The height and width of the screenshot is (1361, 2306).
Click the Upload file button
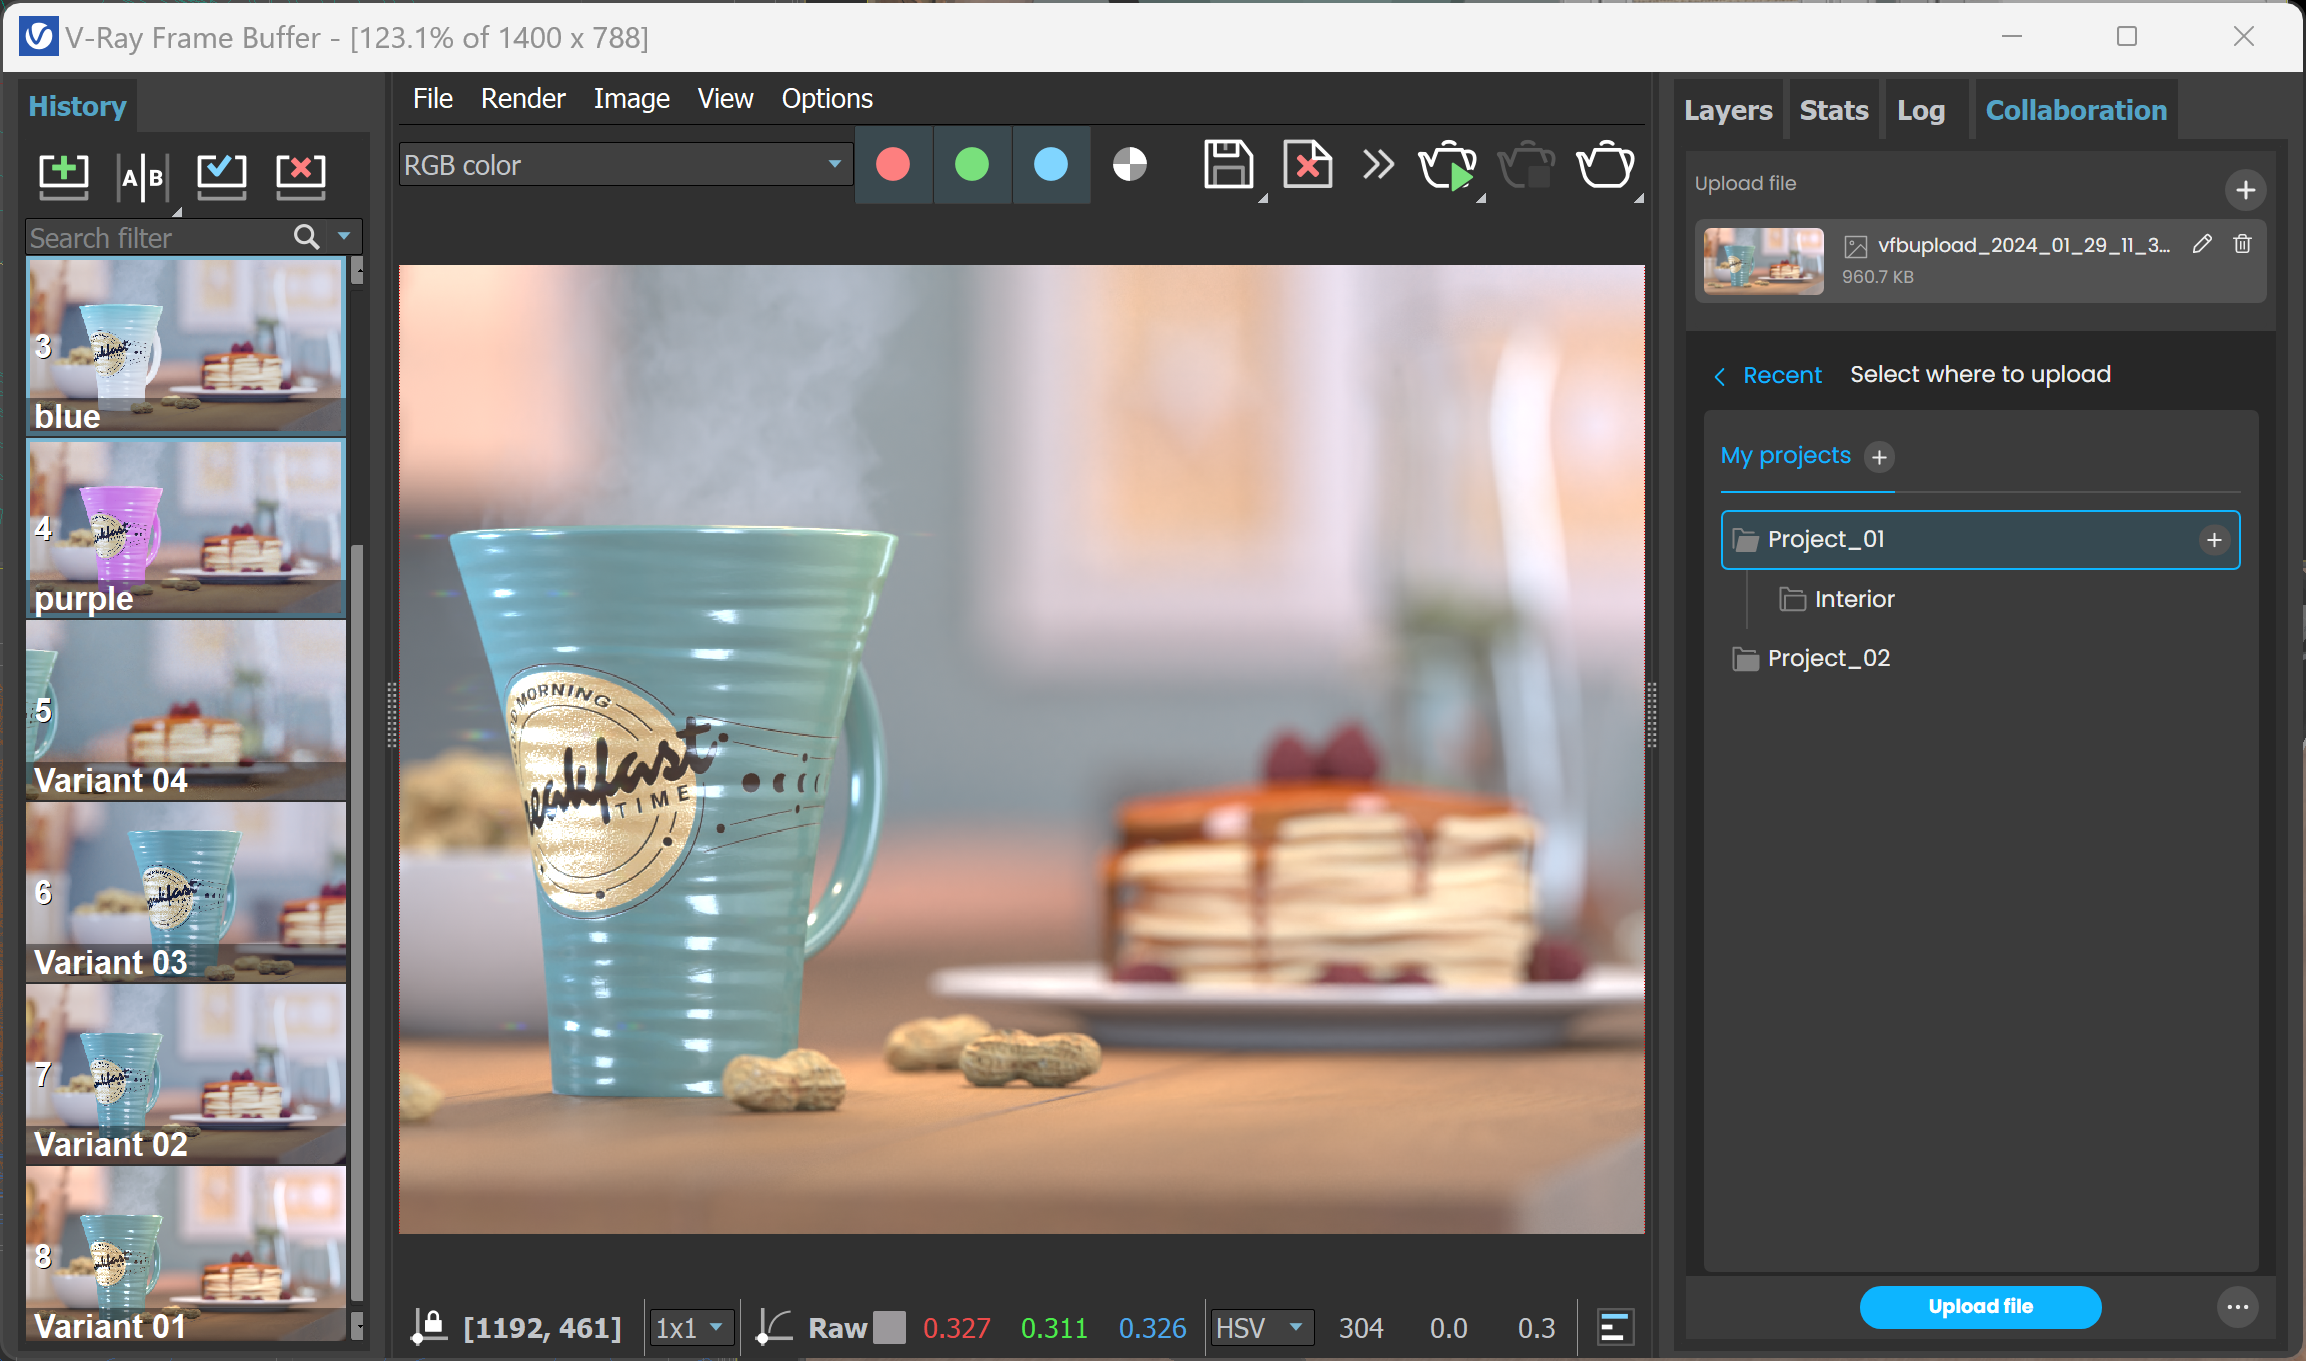click(1979, 1306)
